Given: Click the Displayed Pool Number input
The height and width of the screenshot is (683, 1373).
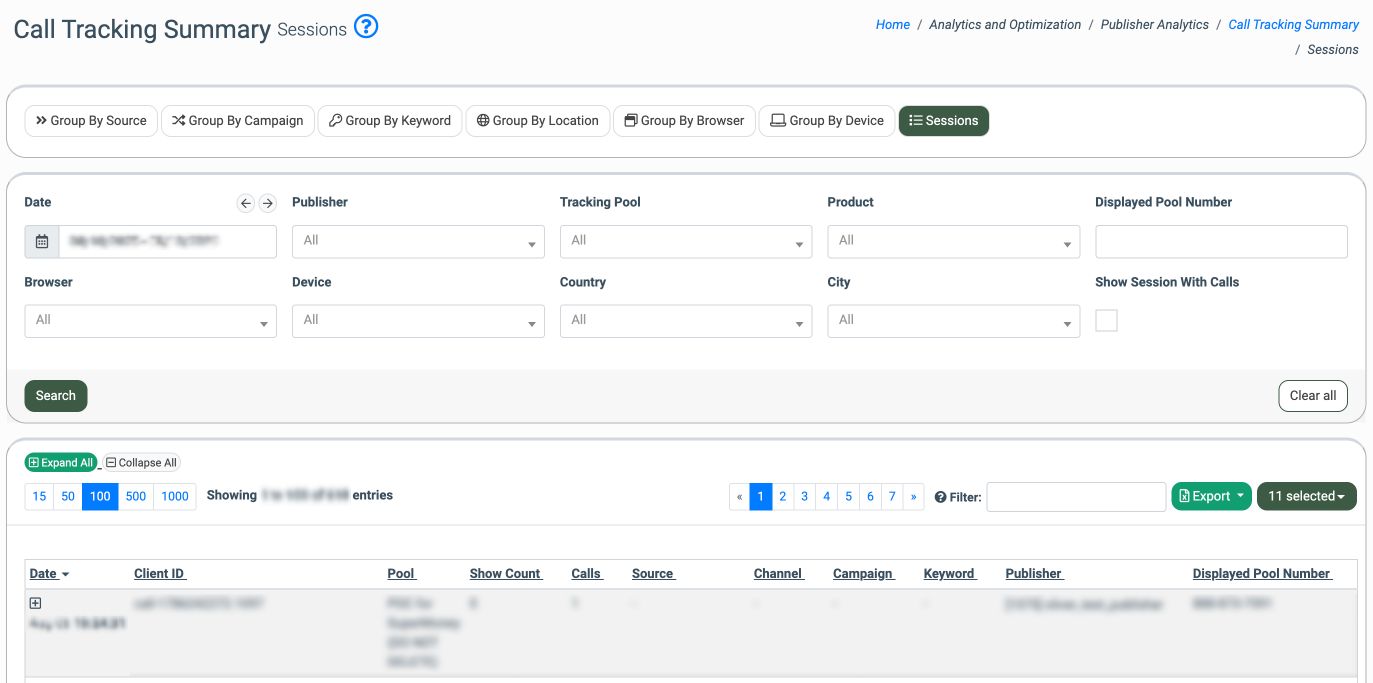Looking at the screenshot, I should [1222, 242].
